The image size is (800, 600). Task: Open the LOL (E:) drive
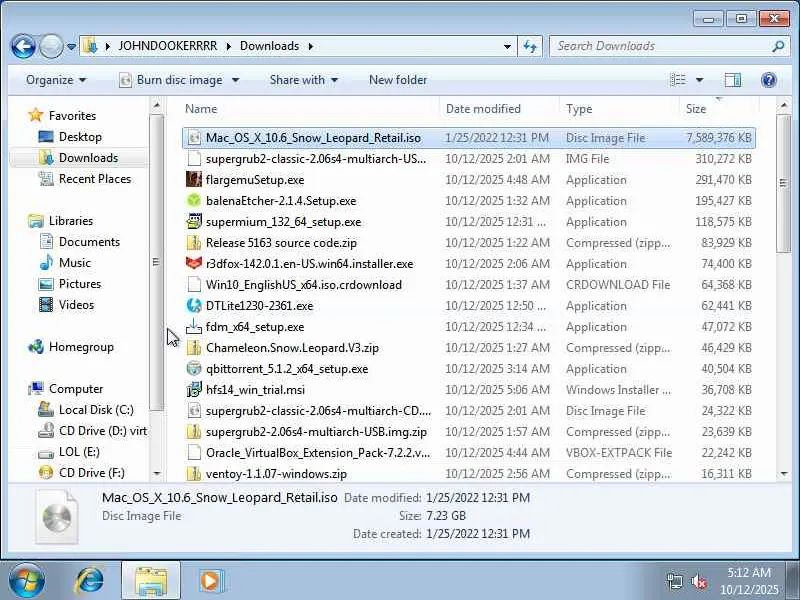pos(79,452)
